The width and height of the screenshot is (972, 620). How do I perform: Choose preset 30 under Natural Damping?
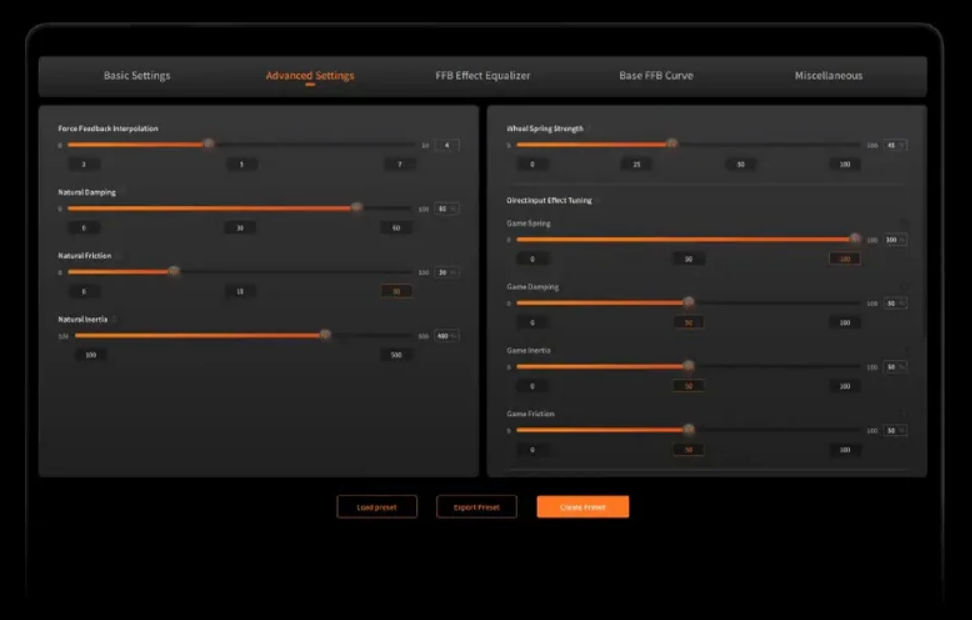(240, 228)
